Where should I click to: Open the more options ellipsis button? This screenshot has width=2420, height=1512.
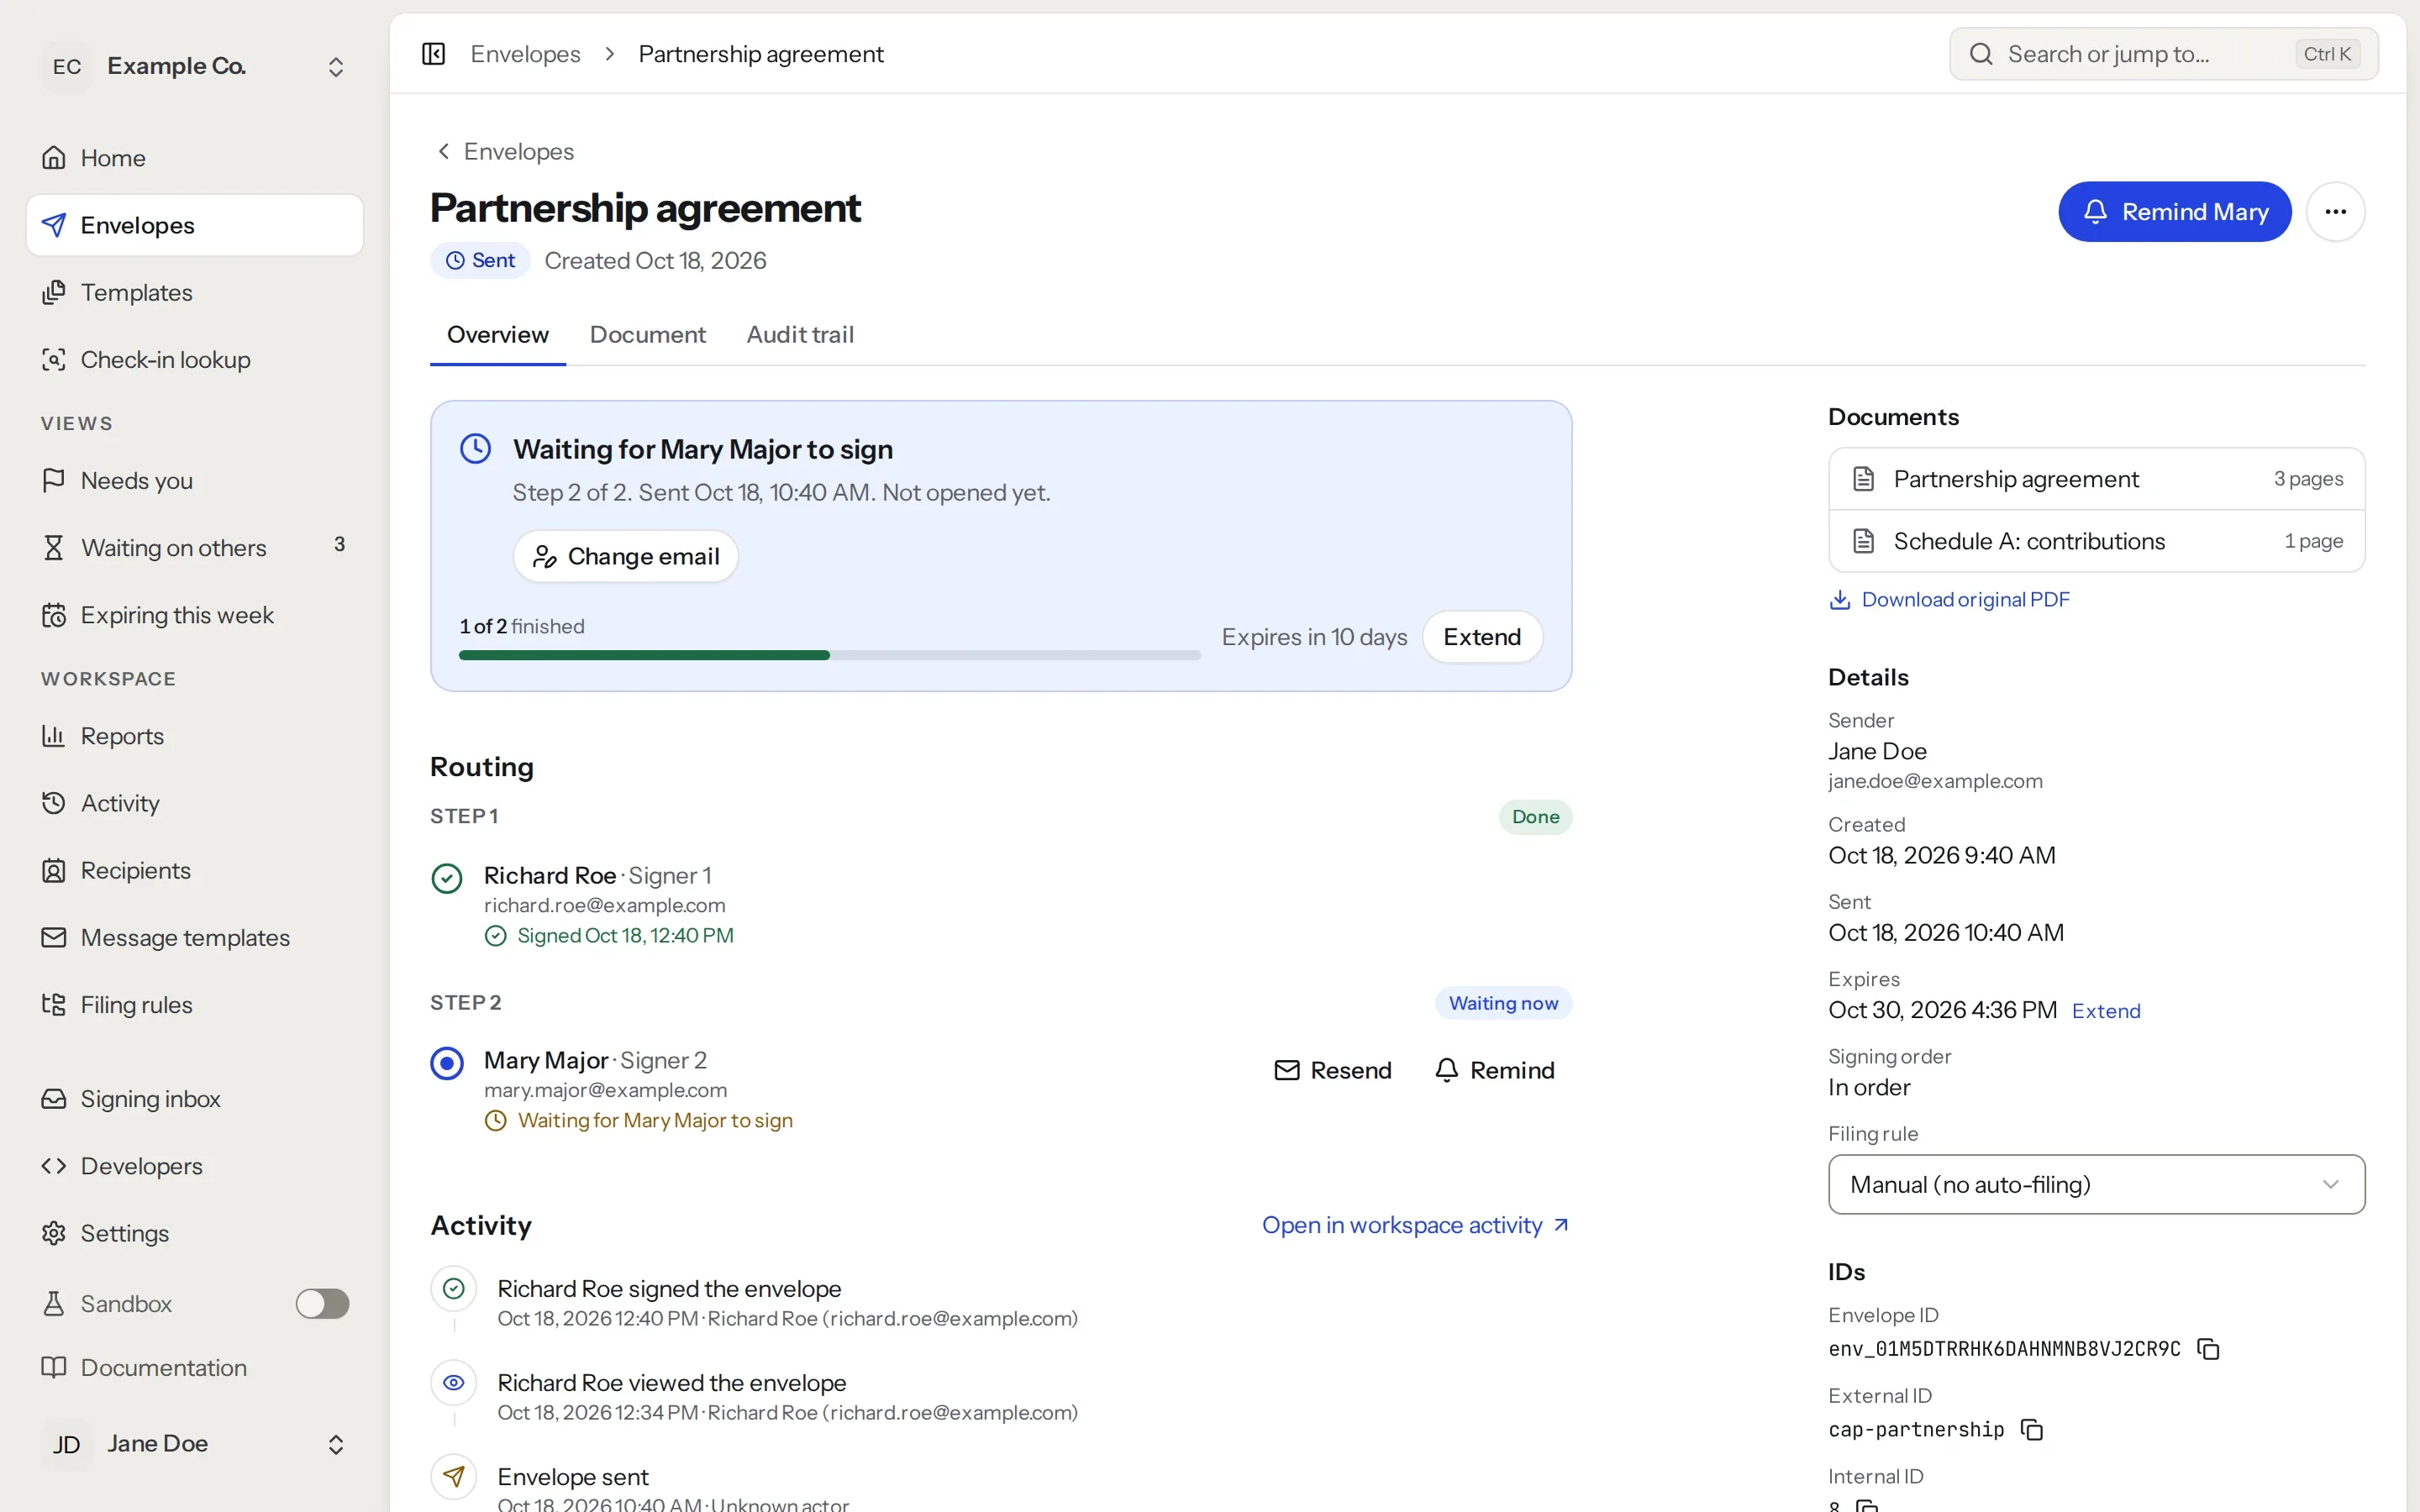point(2335,212)
